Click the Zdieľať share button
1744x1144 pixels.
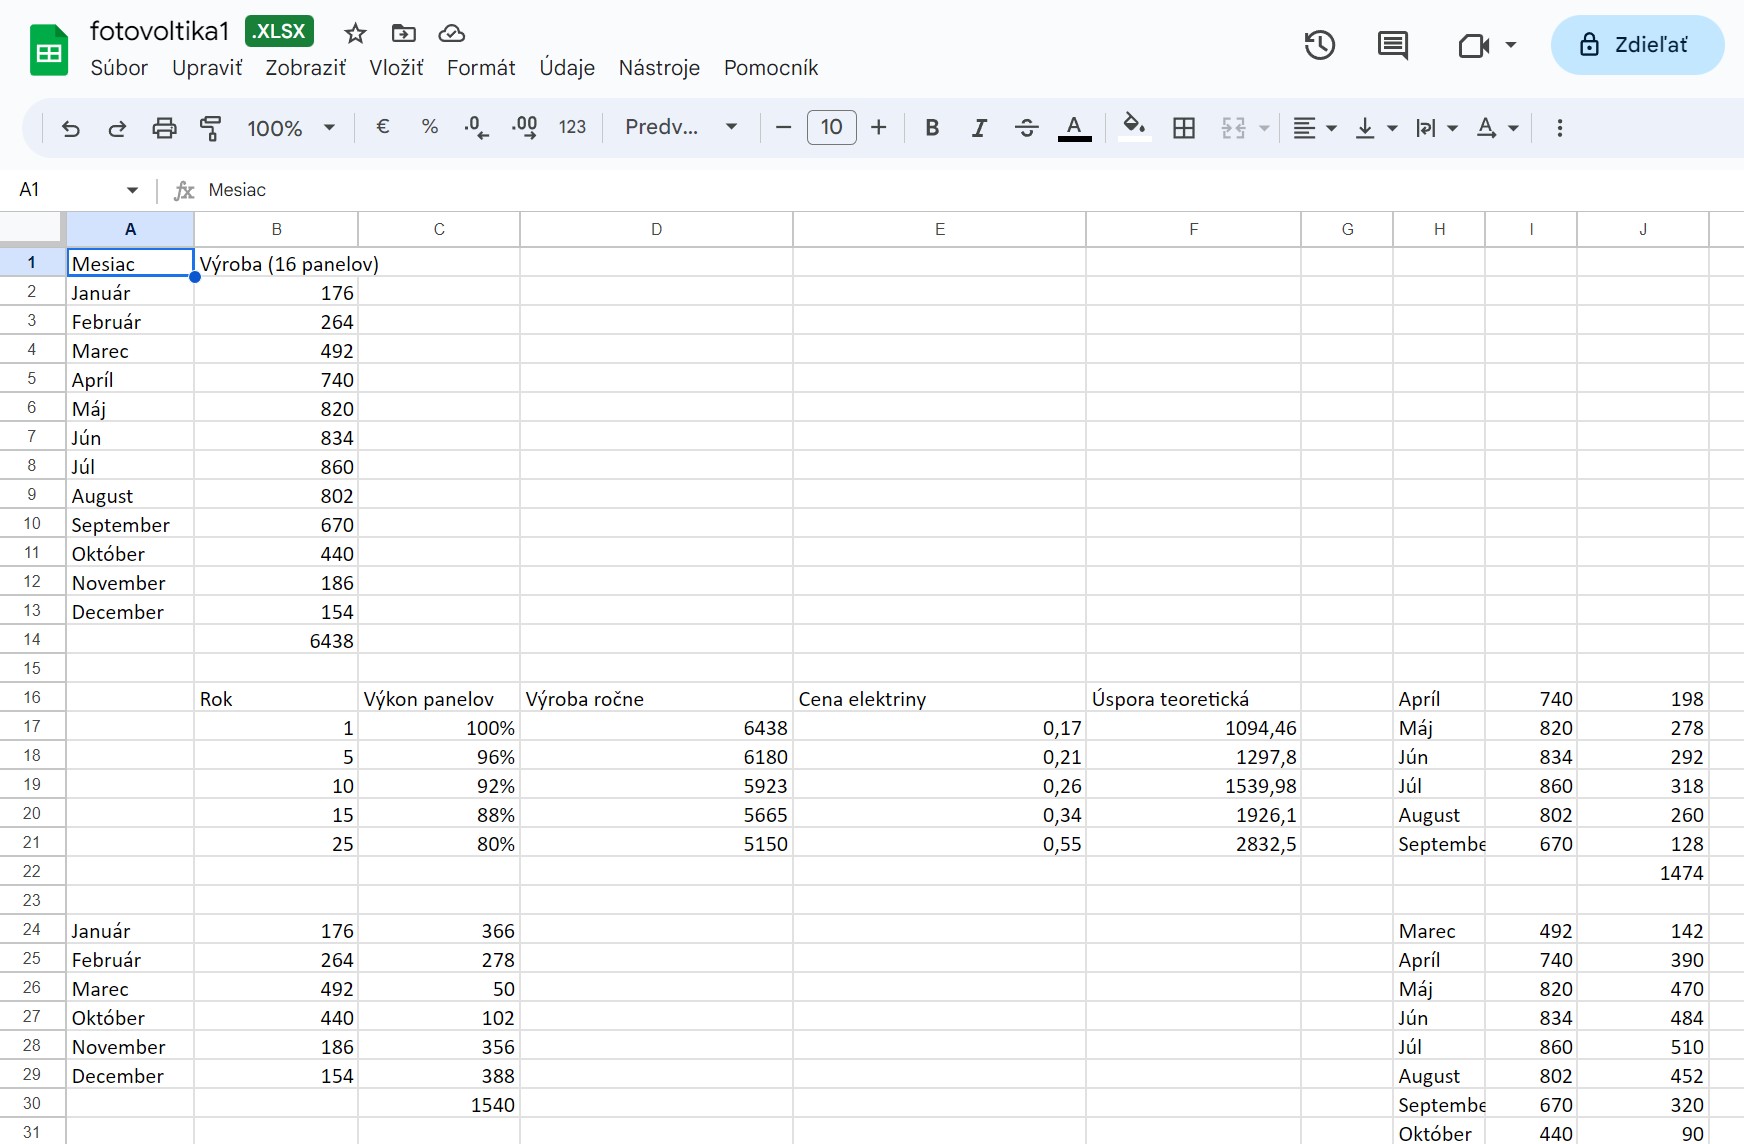click(1637, 45)
